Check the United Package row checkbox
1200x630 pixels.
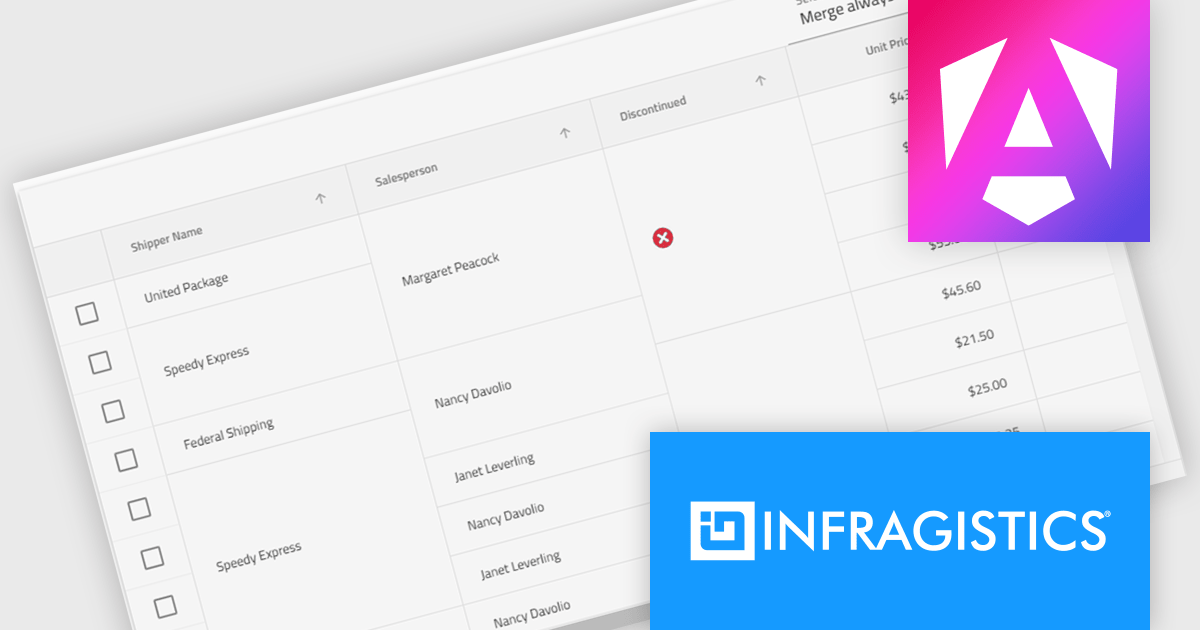(x=88, y=312)
